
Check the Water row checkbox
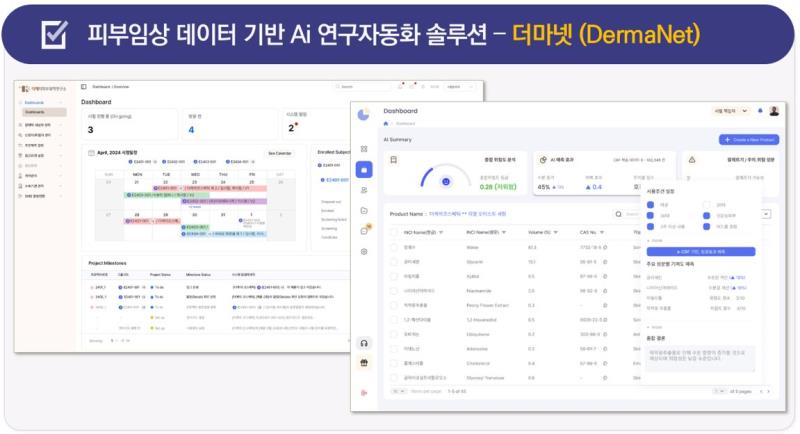point(393,247)
